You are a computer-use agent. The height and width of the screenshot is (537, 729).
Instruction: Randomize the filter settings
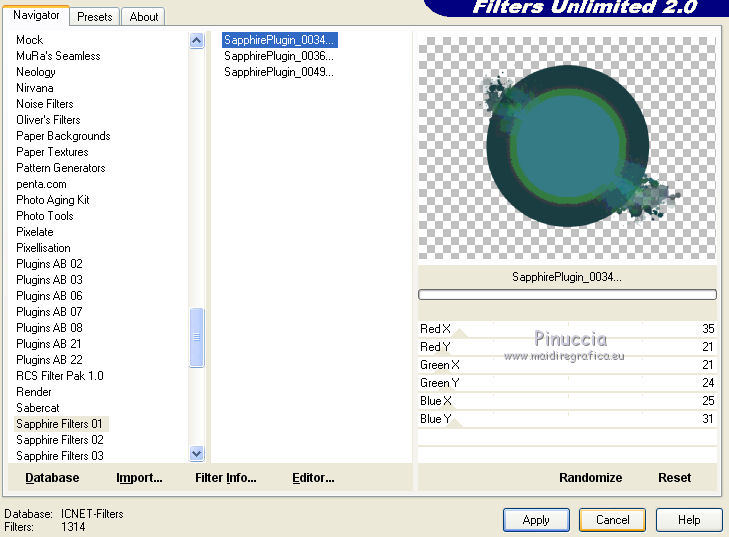590,478
